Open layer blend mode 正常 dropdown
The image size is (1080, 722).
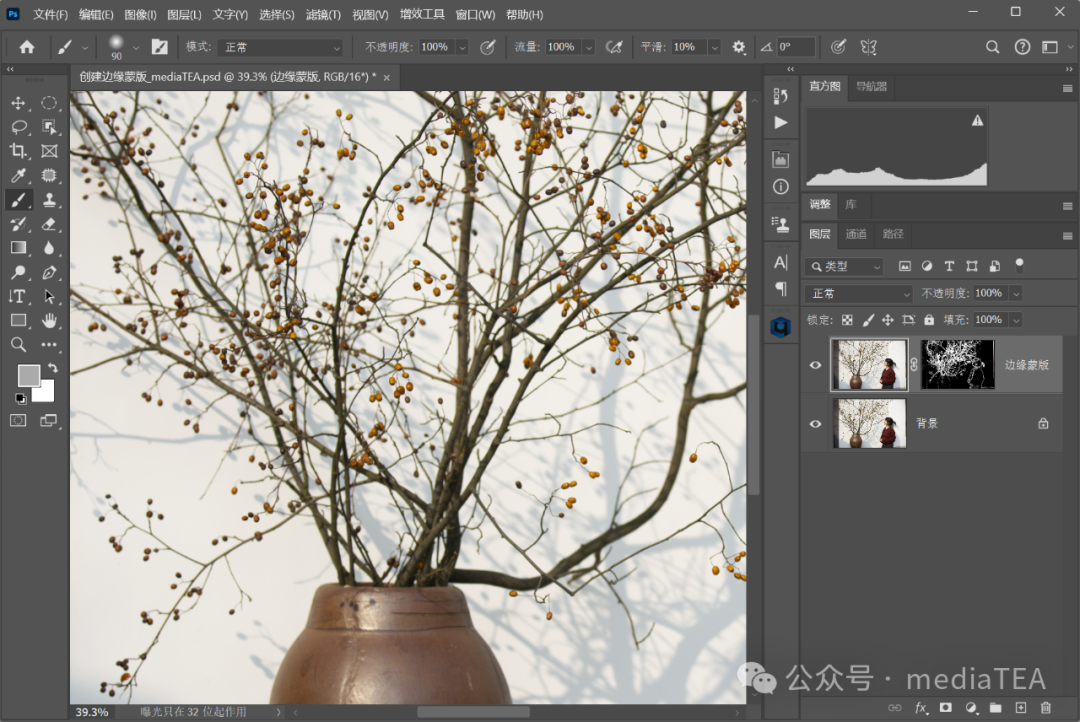[859, 293]
